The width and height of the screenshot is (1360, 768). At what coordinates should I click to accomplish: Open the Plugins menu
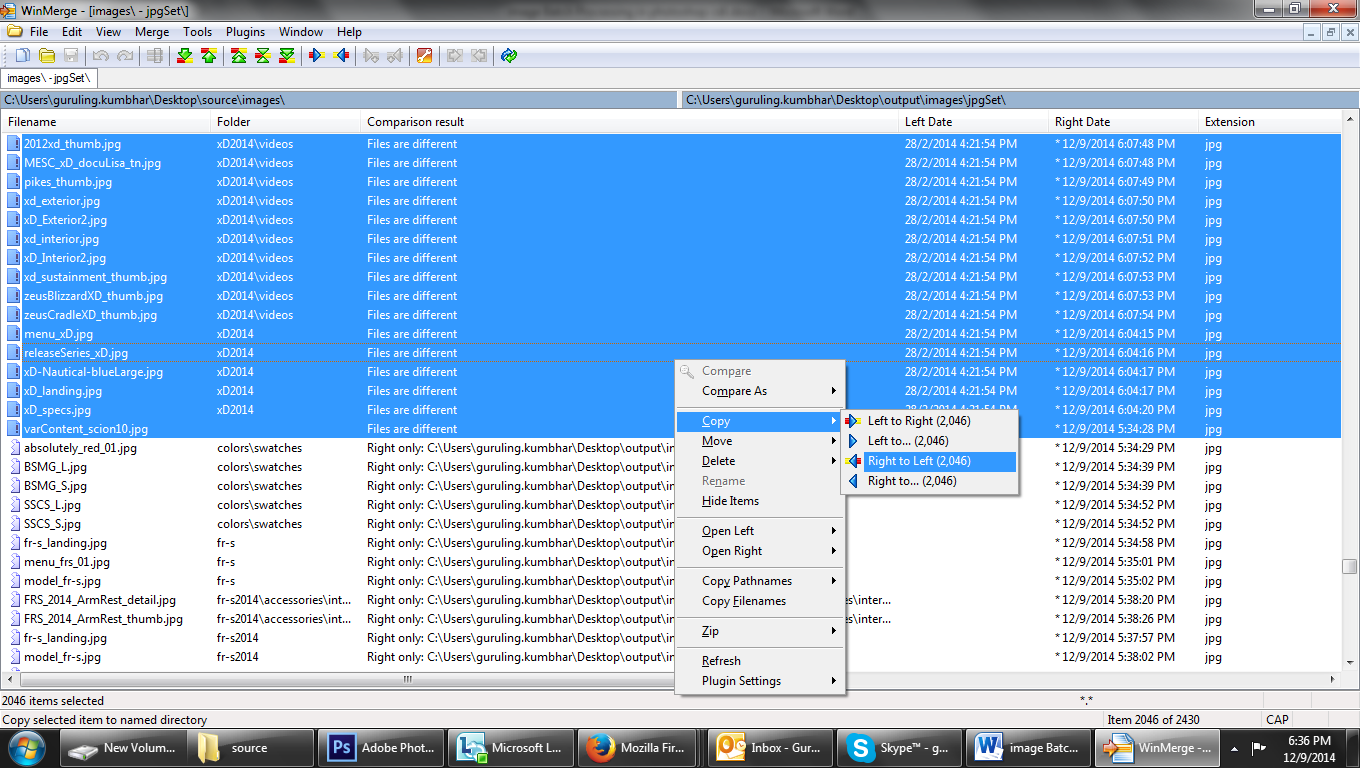(245, 31)
